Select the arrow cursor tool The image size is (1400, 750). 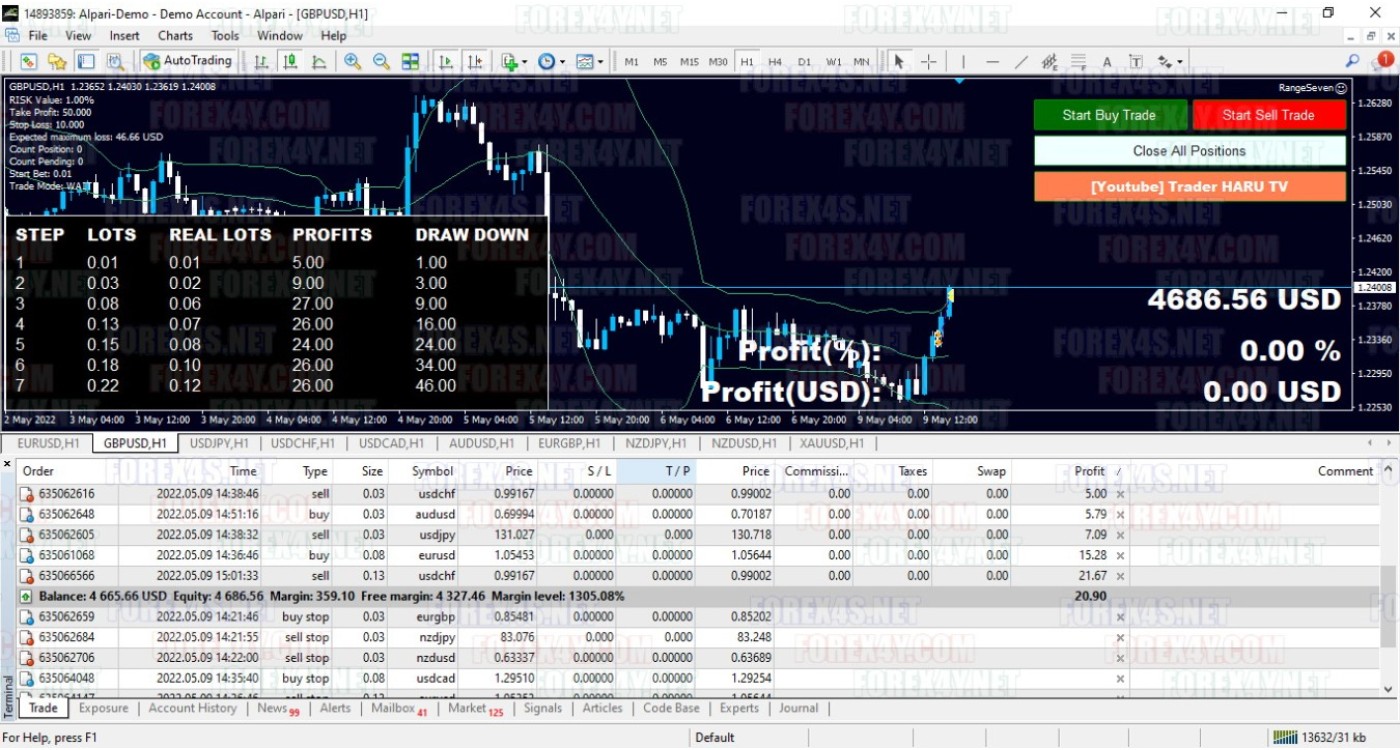point(899,62)
